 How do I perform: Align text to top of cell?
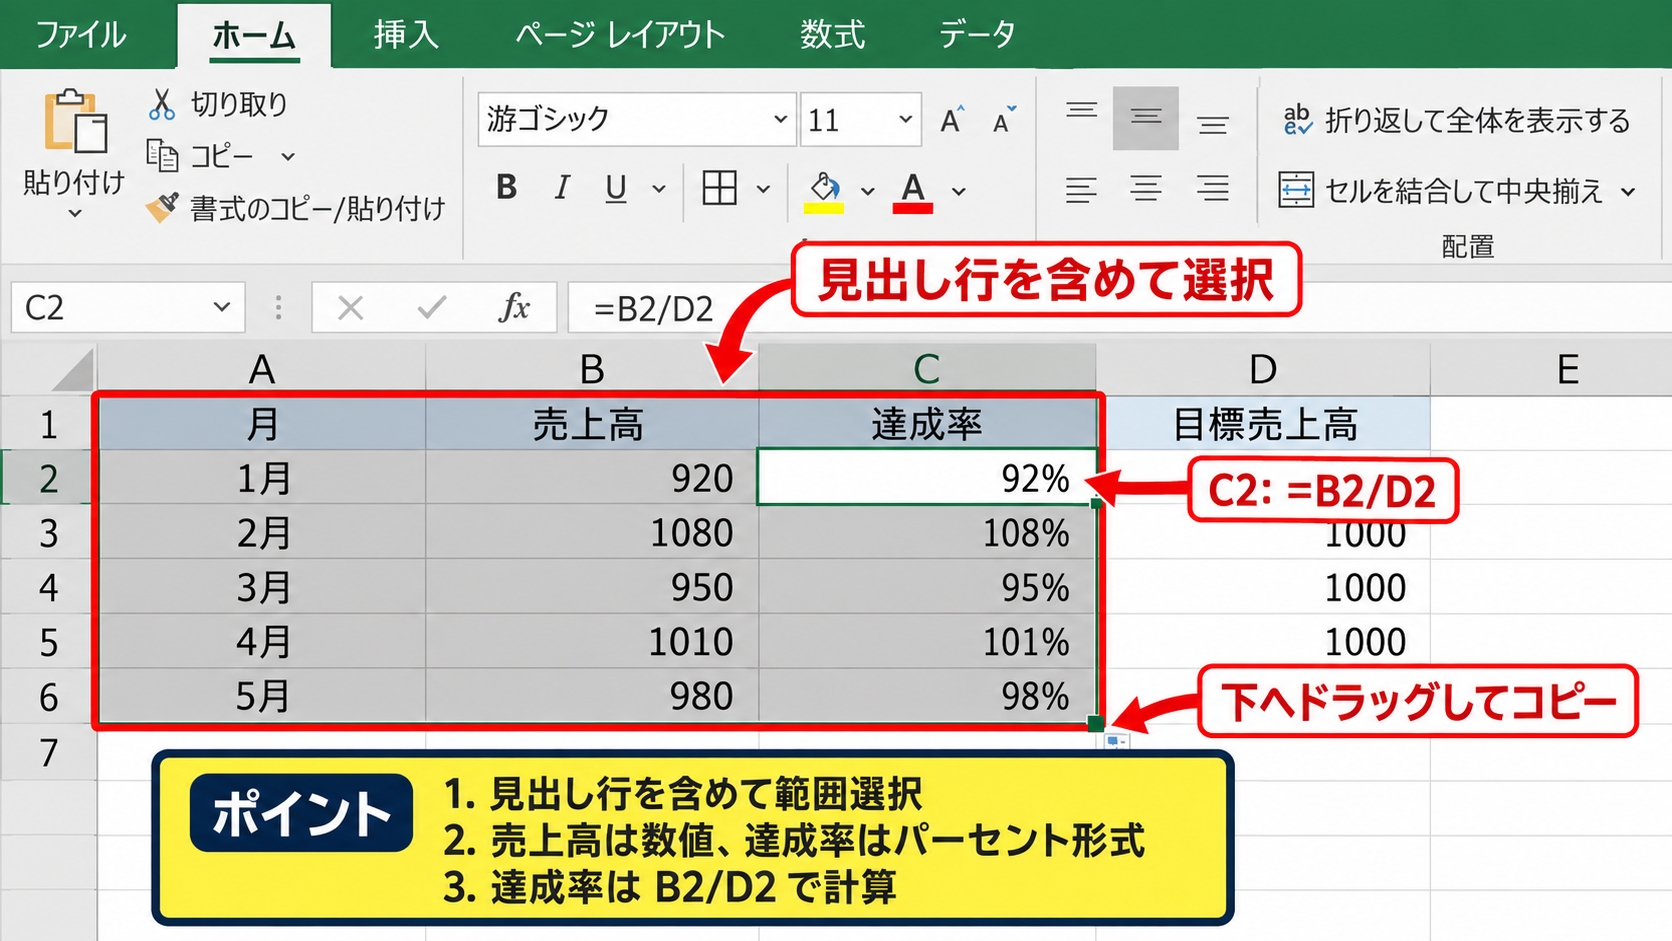pyautogui.click(x=1081, y=112)
